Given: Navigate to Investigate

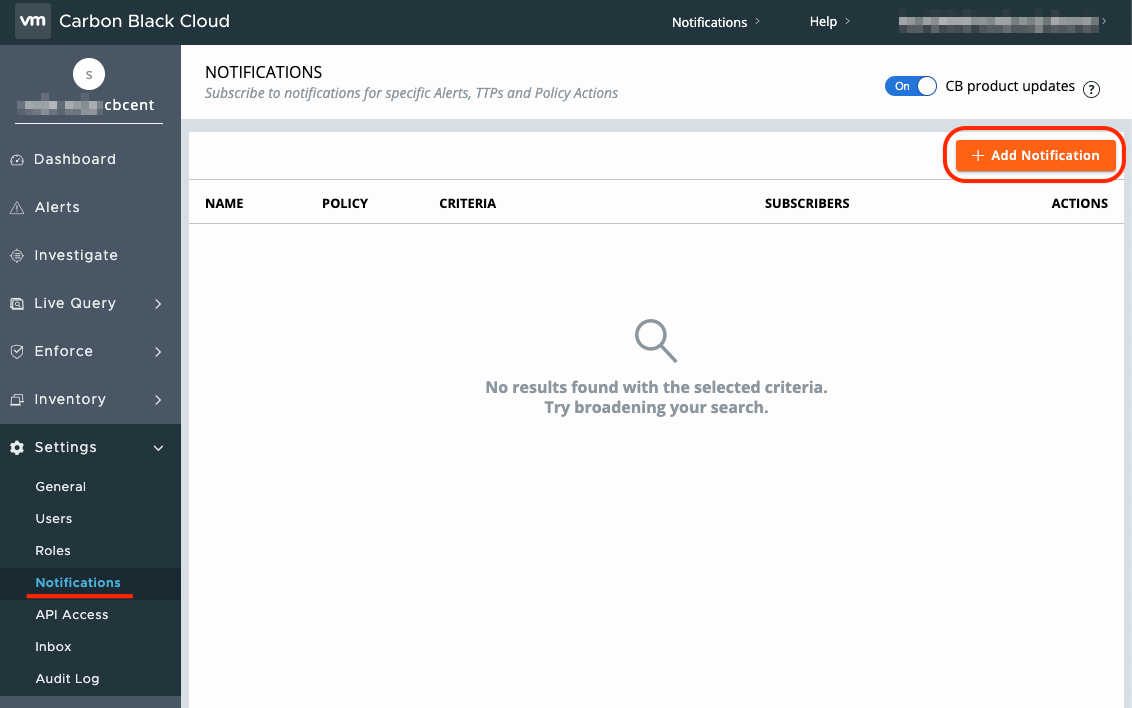Looking at the screenshot, I should [x=76, y=255].
